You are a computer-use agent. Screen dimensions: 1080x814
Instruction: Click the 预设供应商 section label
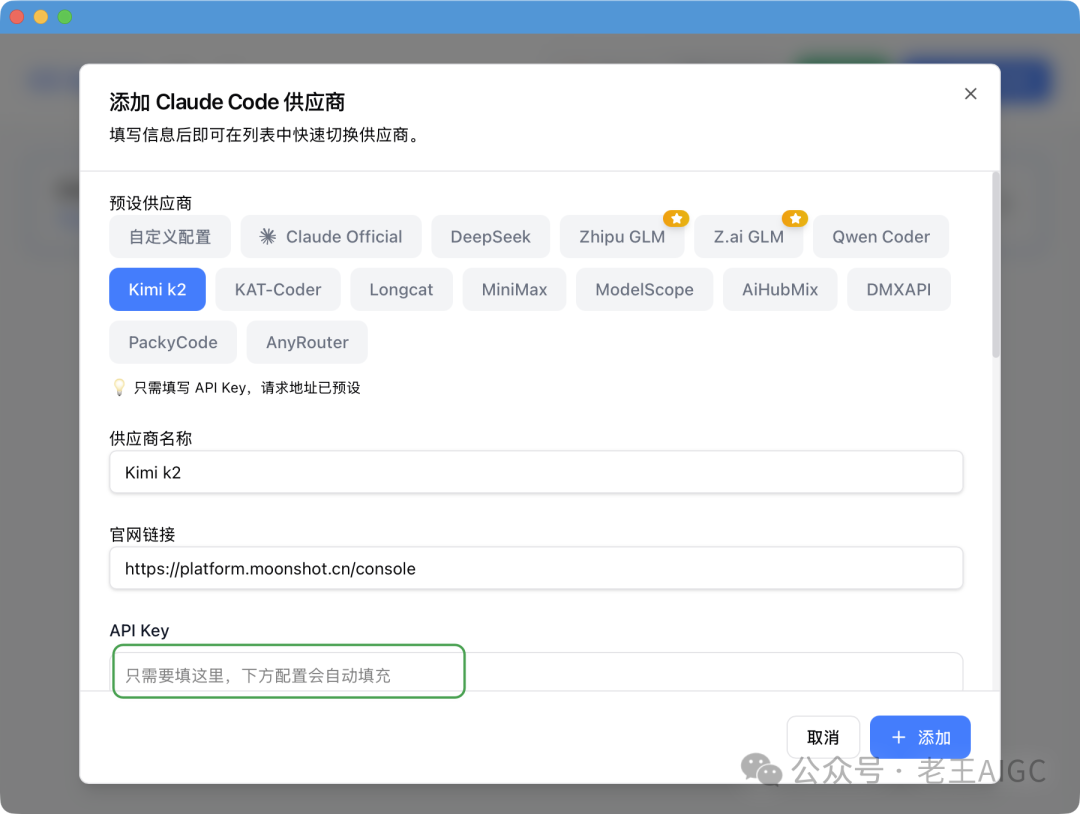151,203
